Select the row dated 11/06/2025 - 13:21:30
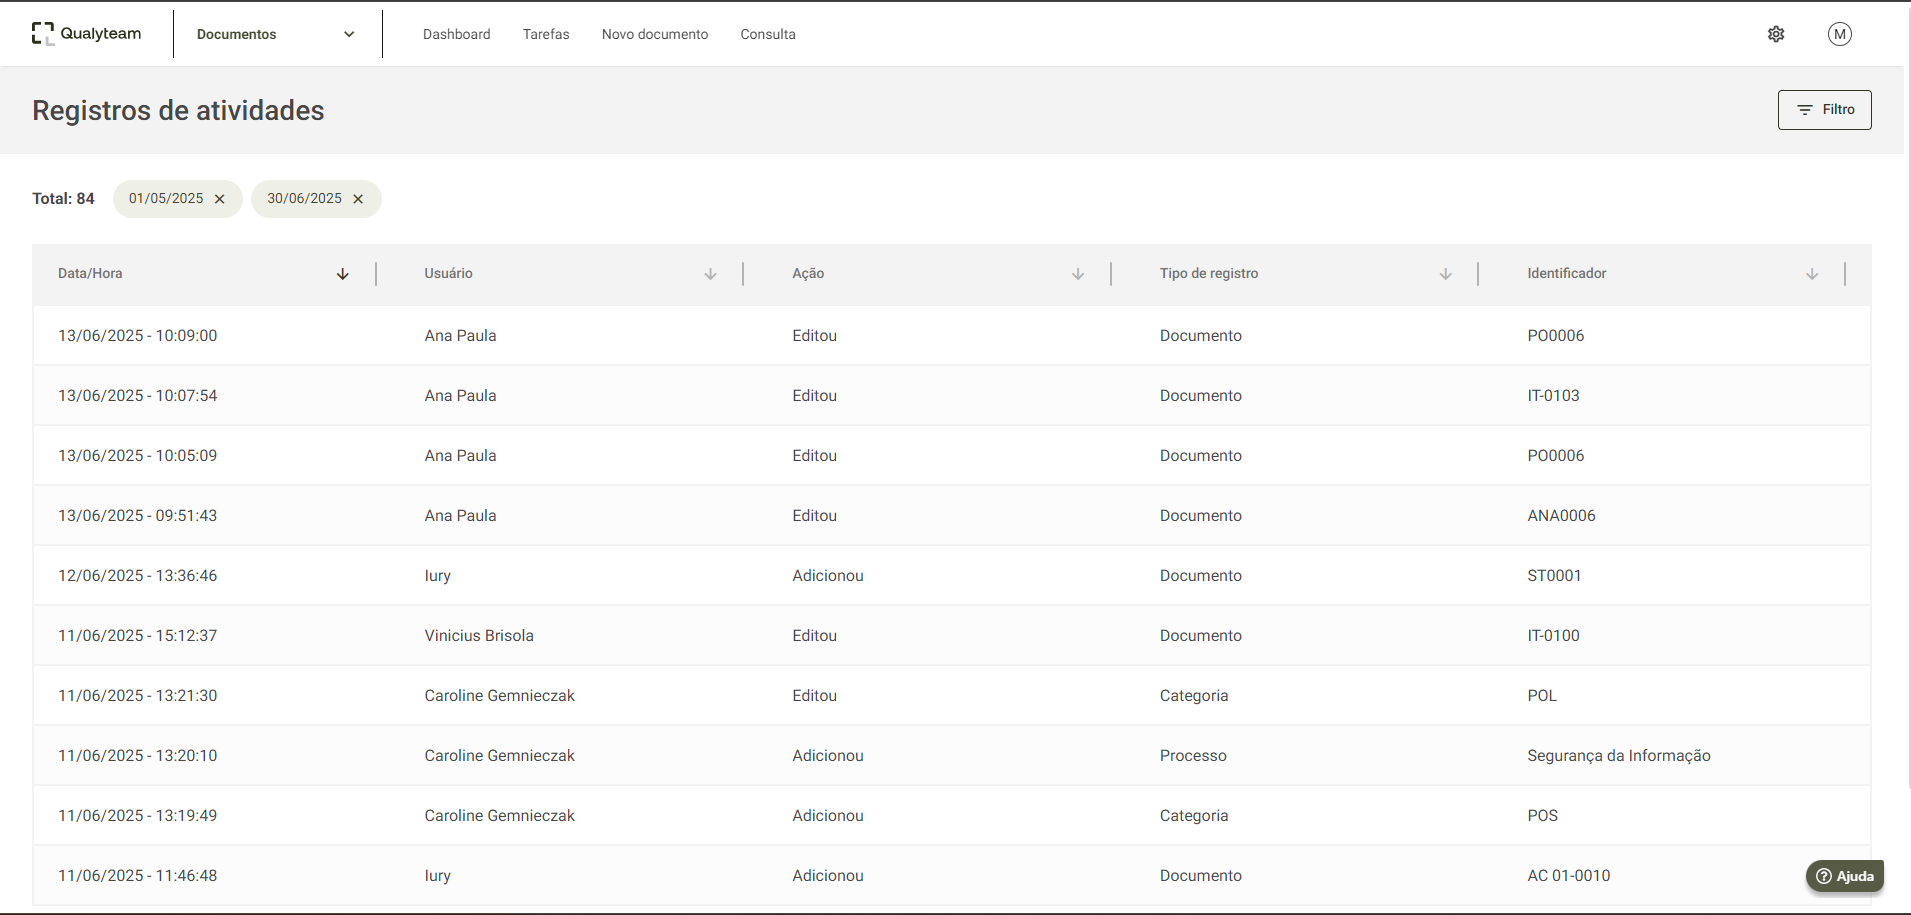 click(x=952, y=696)
